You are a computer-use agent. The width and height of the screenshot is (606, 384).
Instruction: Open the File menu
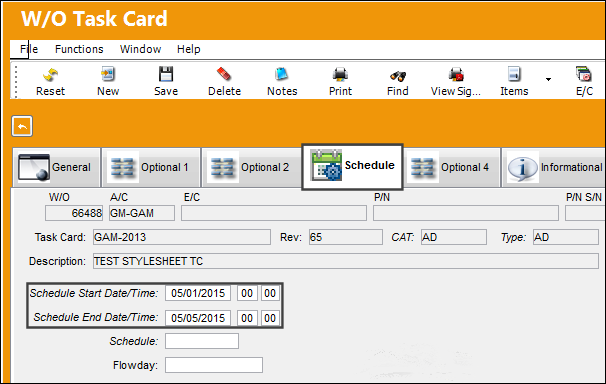coord(29,49)
